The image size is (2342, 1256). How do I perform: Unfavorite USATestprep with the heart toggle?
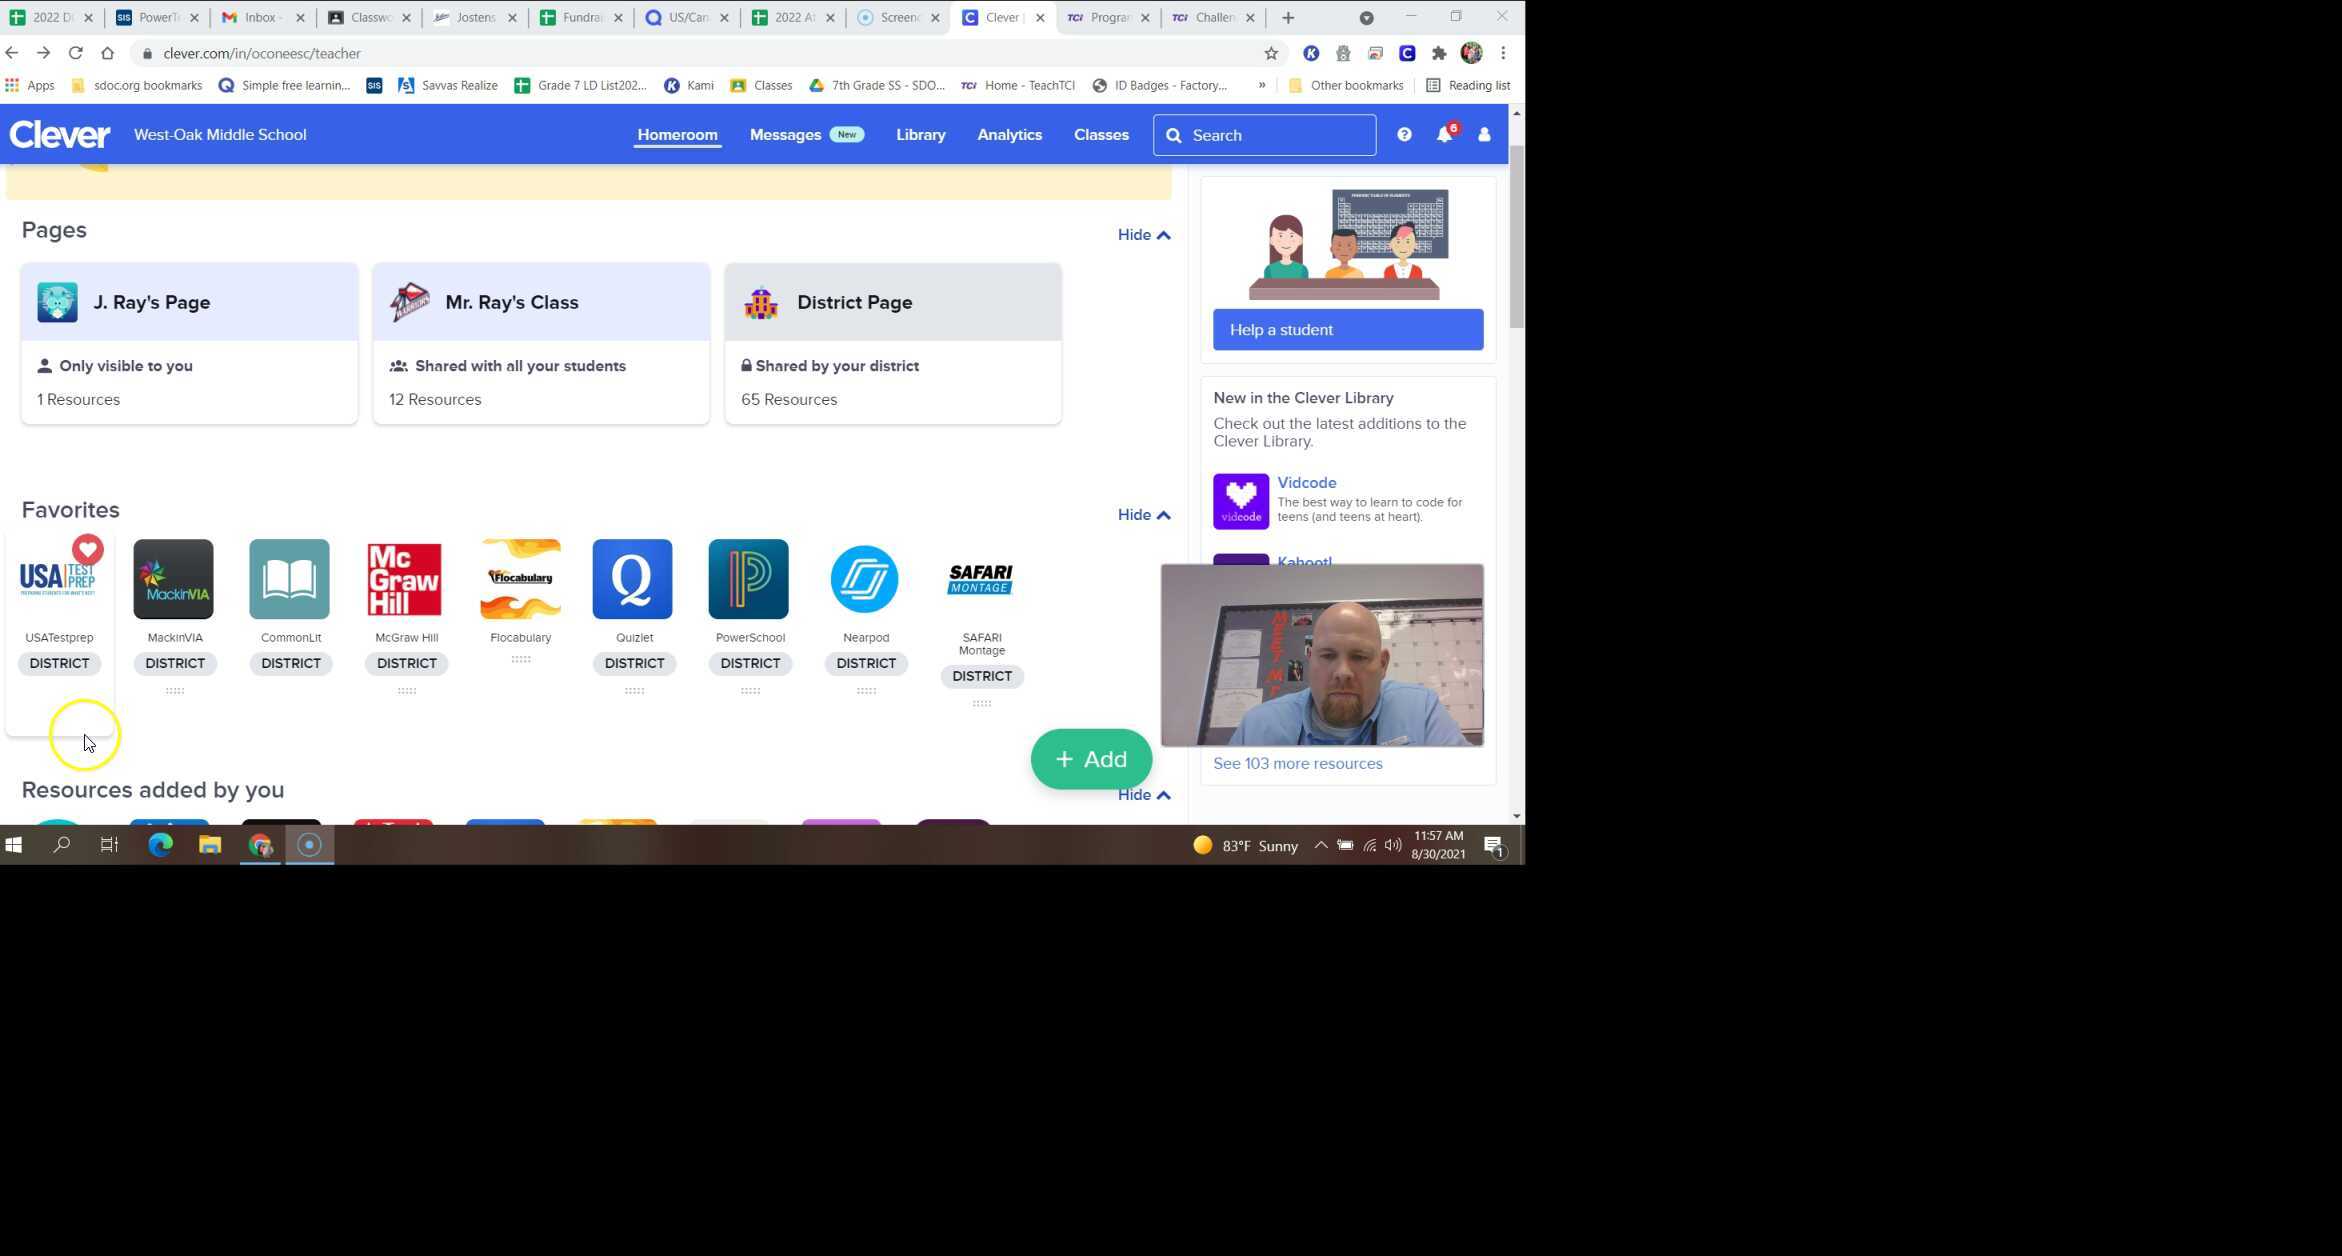click(x=88, y=549)
